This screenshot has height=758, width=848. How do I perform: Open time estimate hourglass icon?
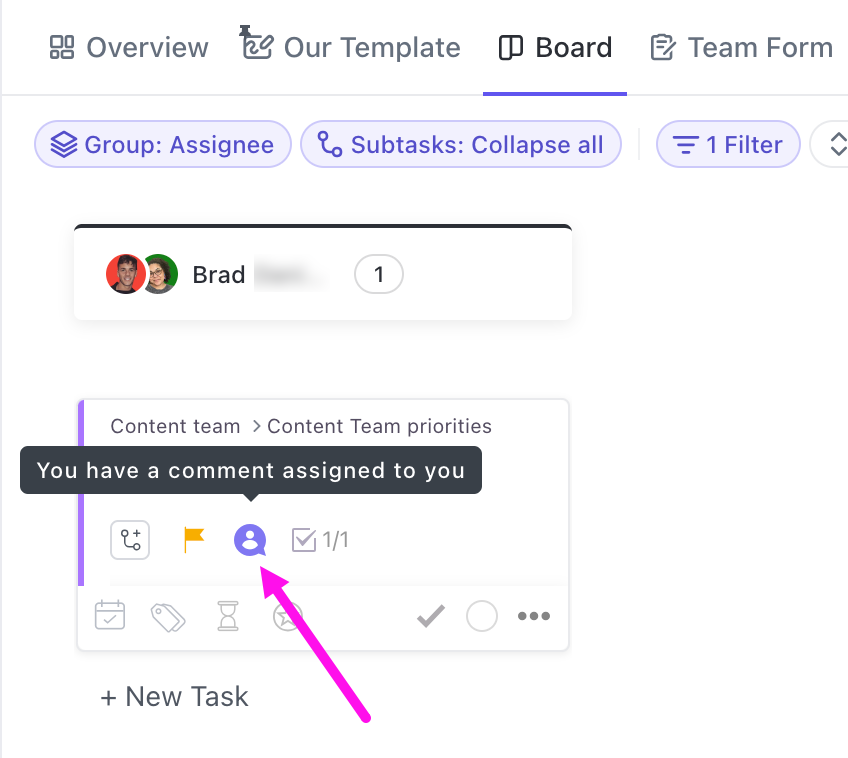(228, 616)
